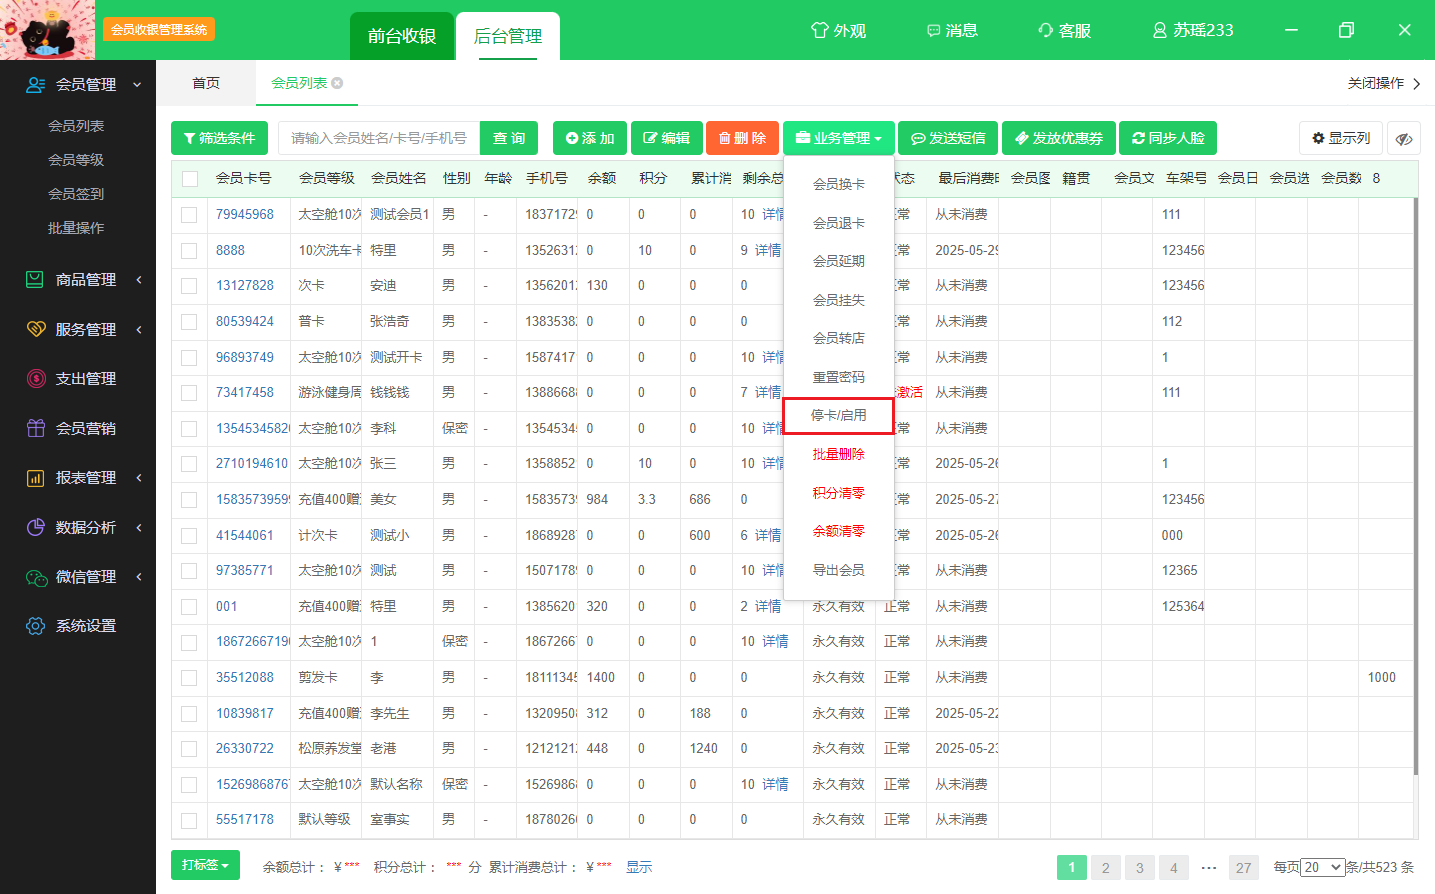Open the 打标签 tag dropdown
The height and width of the screenshot is (894, 1435).
coord(205,865)
